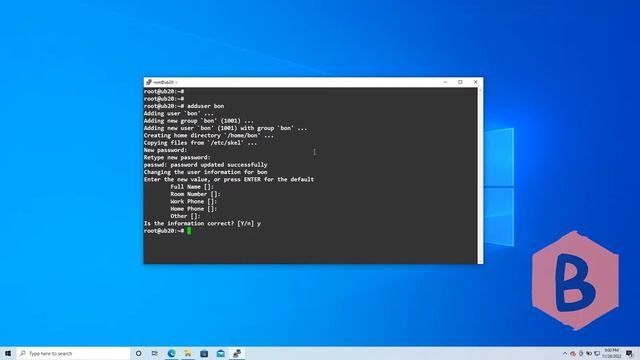This screenshot has width=640, height=360.
Task: Open the taskbar clock and date
Action: click(611, 353)
